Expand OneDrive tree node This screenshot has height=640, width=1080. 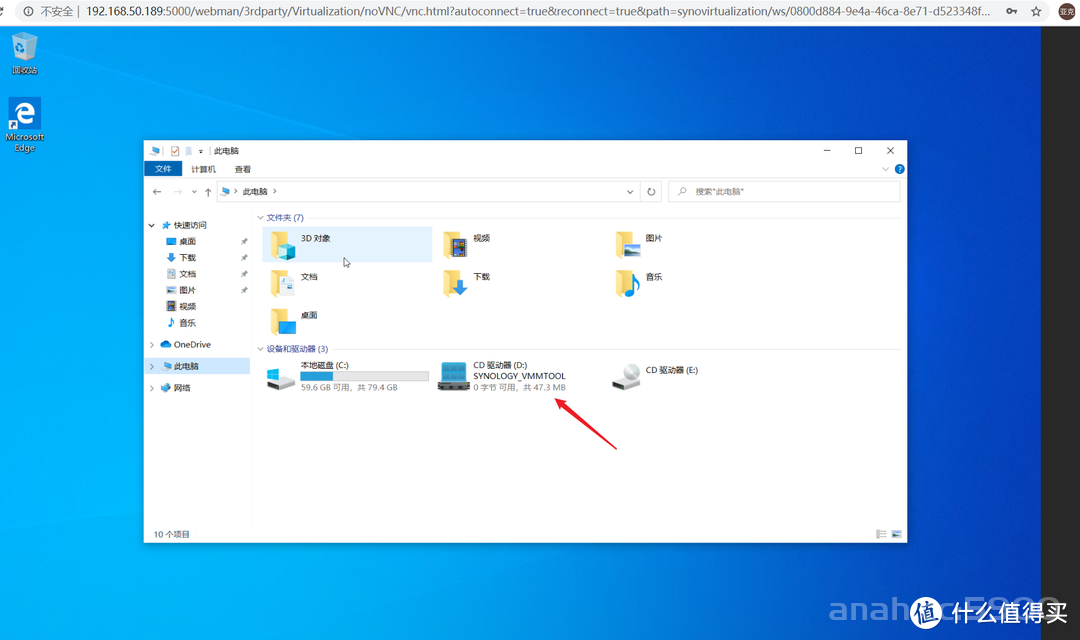(x=152, y=344)
